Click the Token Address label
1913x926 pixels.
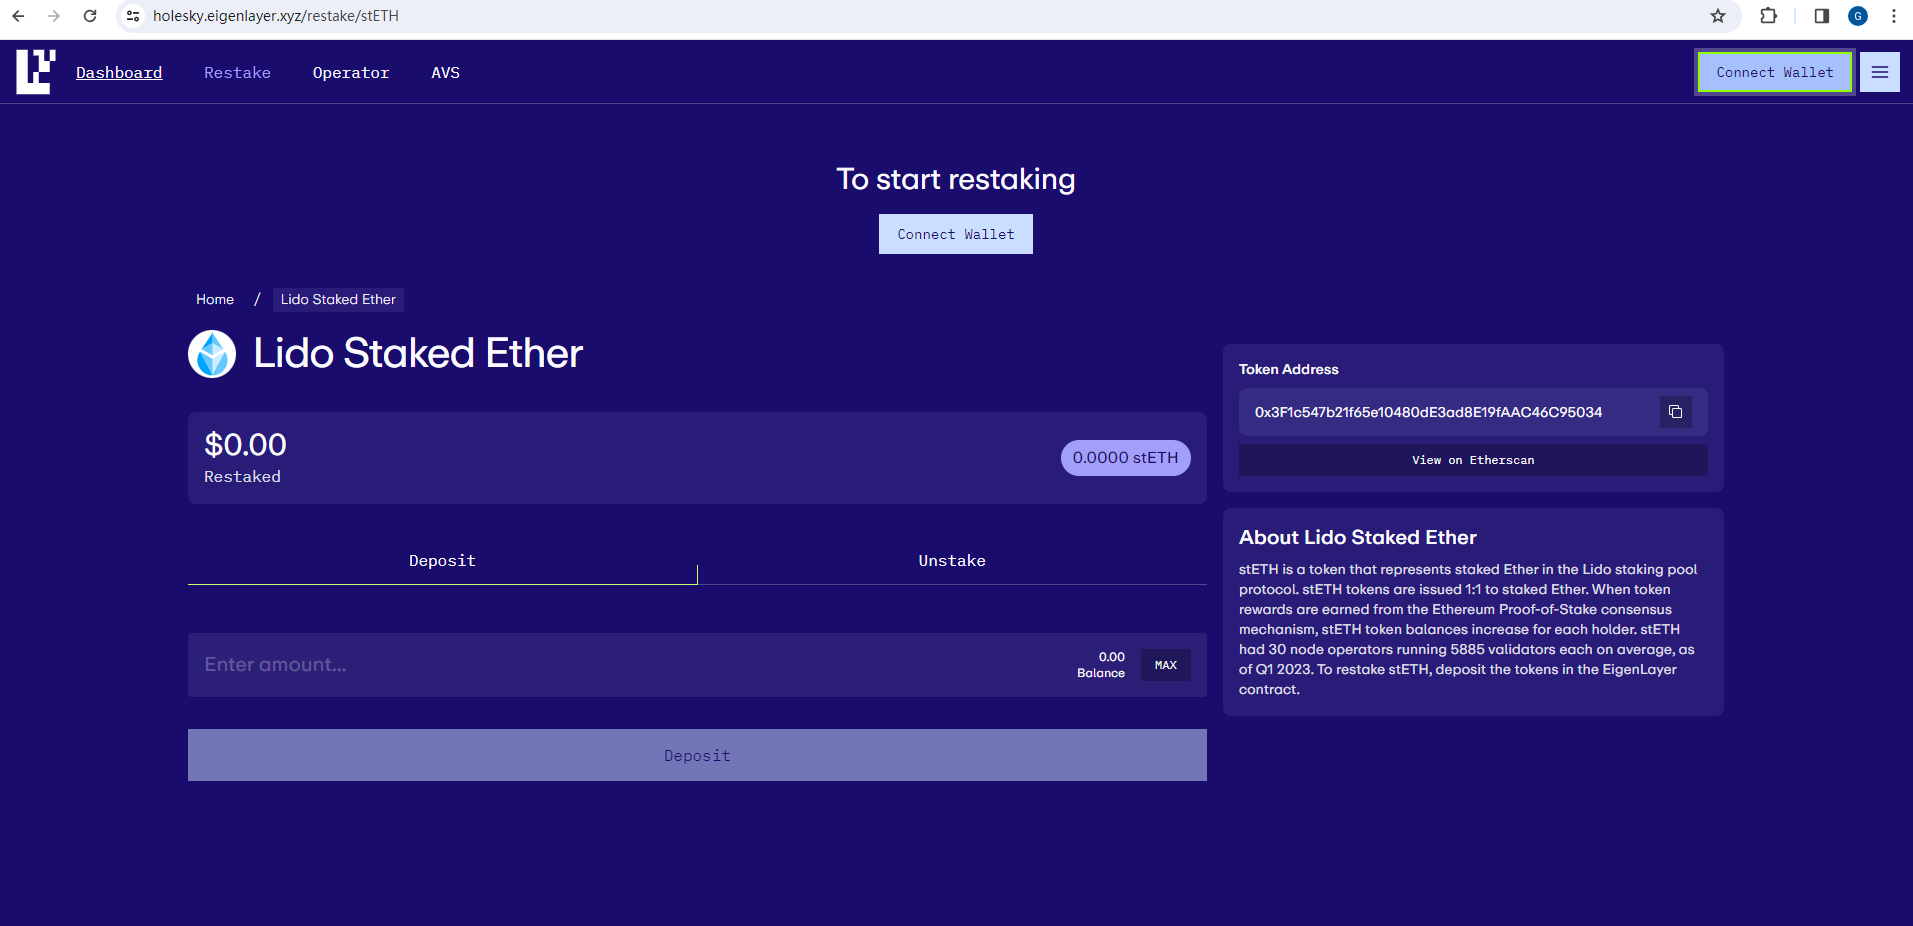click(1288, 369)
